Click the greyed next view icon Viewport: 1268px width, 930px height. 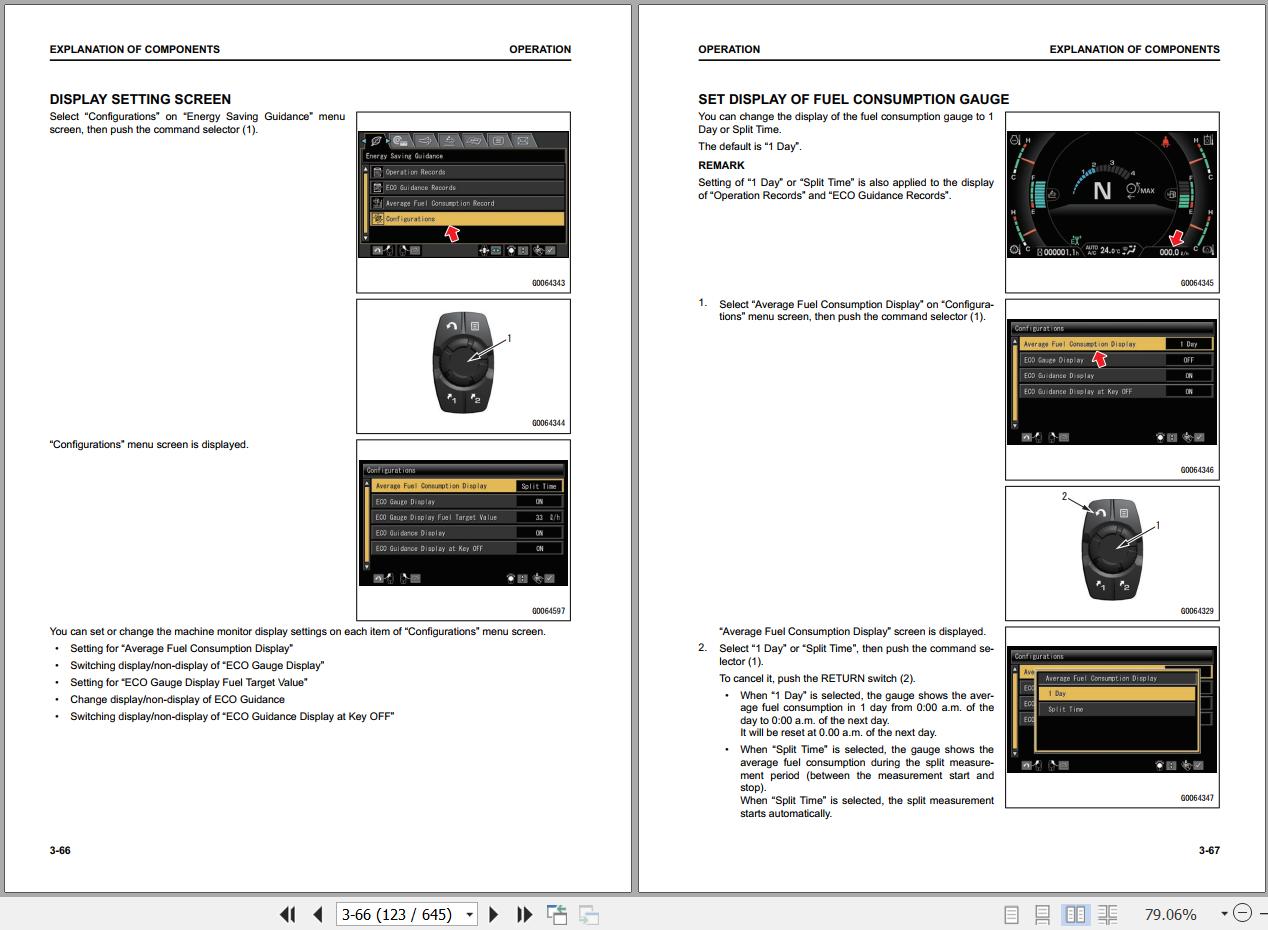(589, 914)
